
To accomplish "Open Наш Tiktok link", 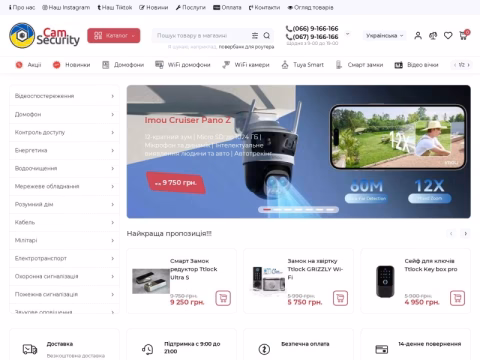I will click(x=115, y=7).
